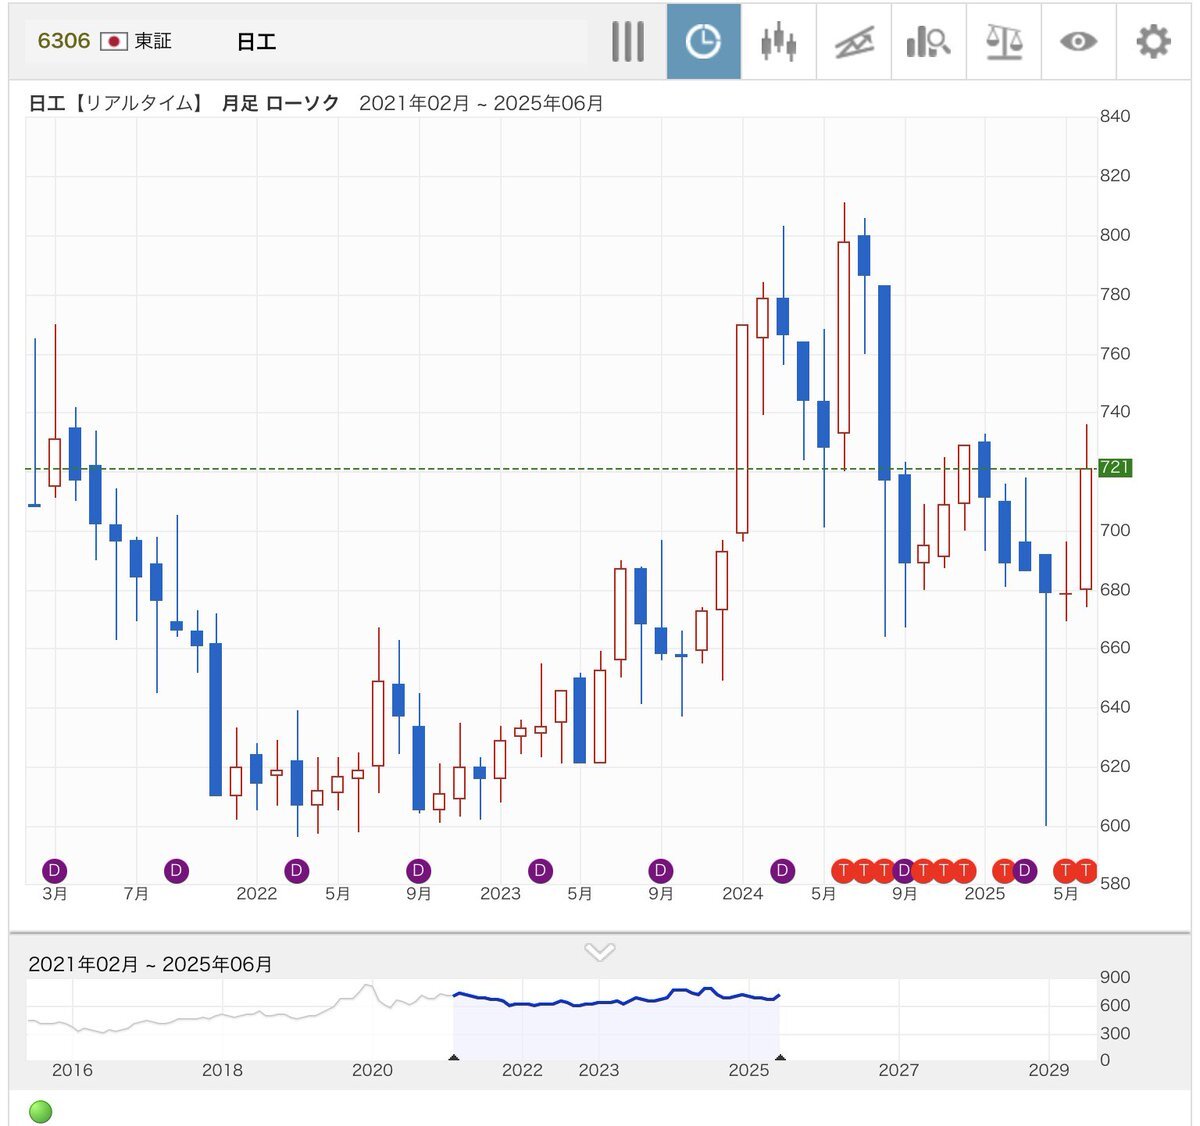Click the green status dot at bottom left

(41, 1111)
